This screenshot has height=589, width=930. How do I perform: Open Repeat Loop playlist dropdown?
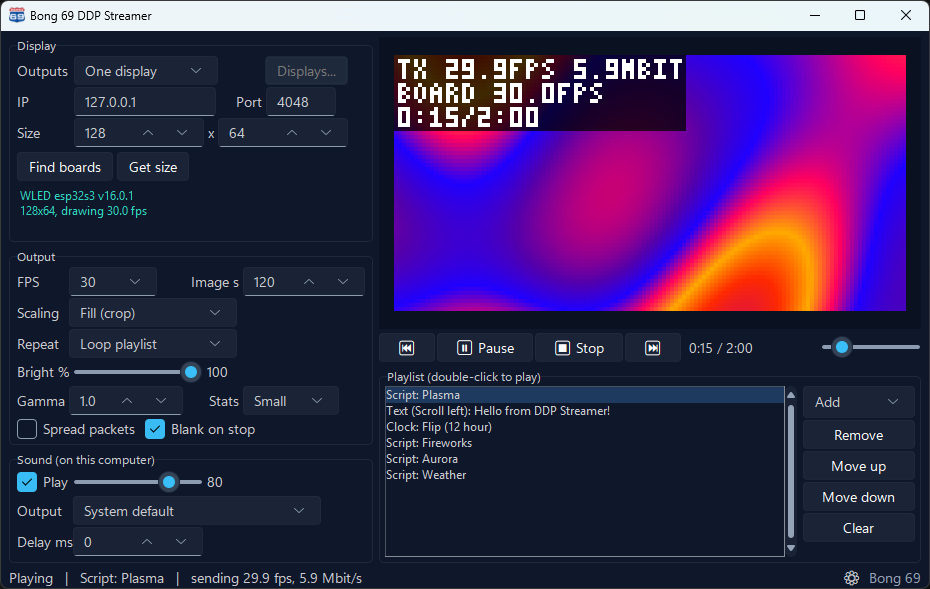153,344
